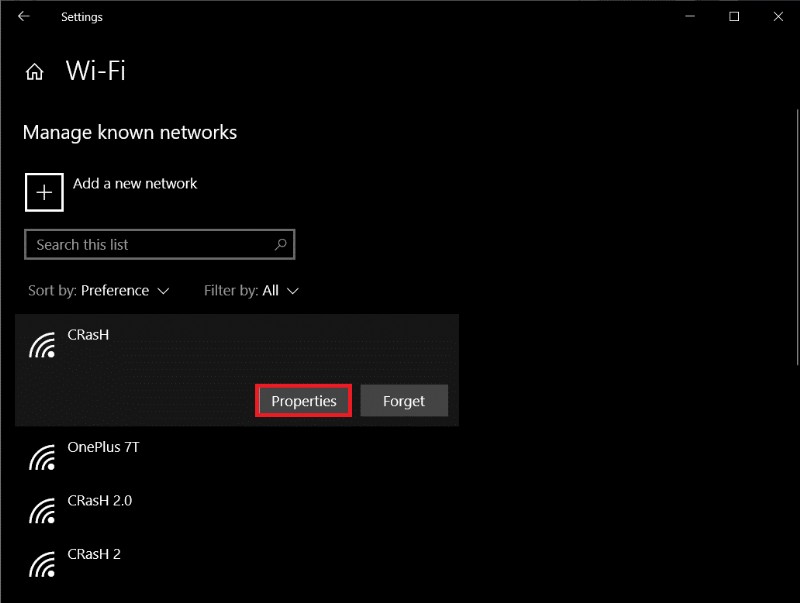Open Properties for the CRasH network

(303, 400)
